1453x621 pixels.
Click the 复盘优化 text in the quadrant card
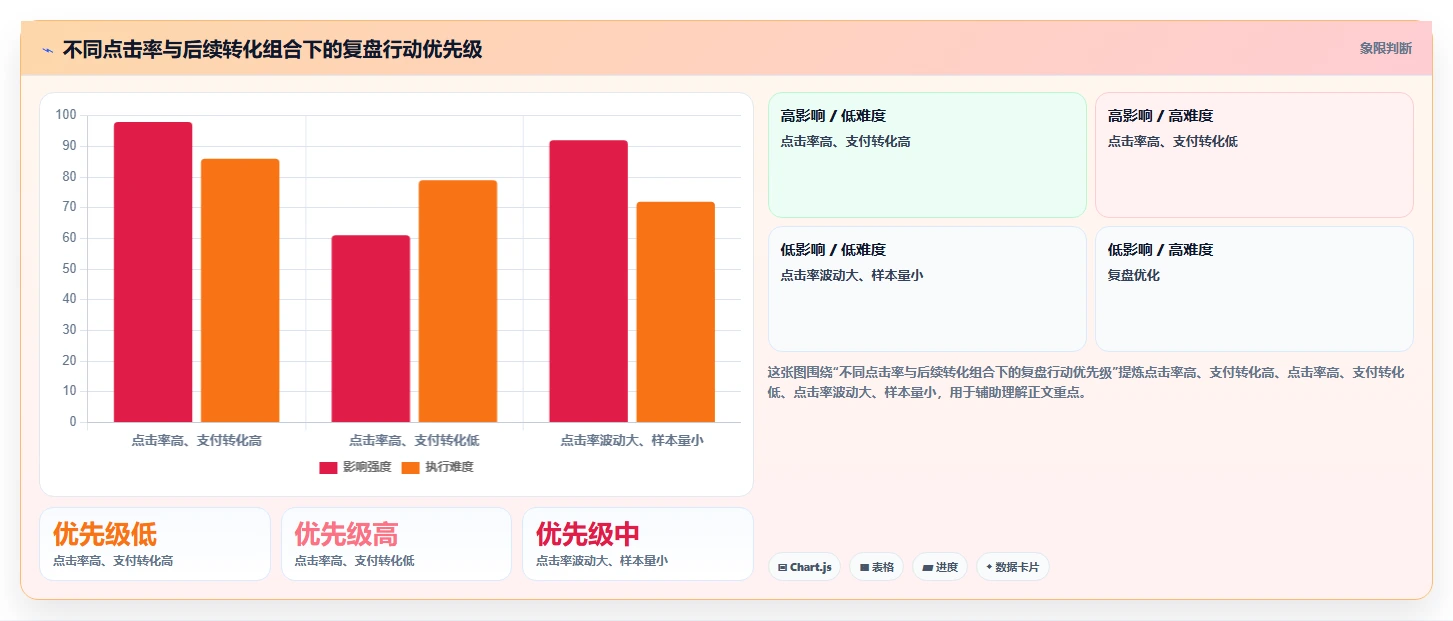[x=1134, y=275]
